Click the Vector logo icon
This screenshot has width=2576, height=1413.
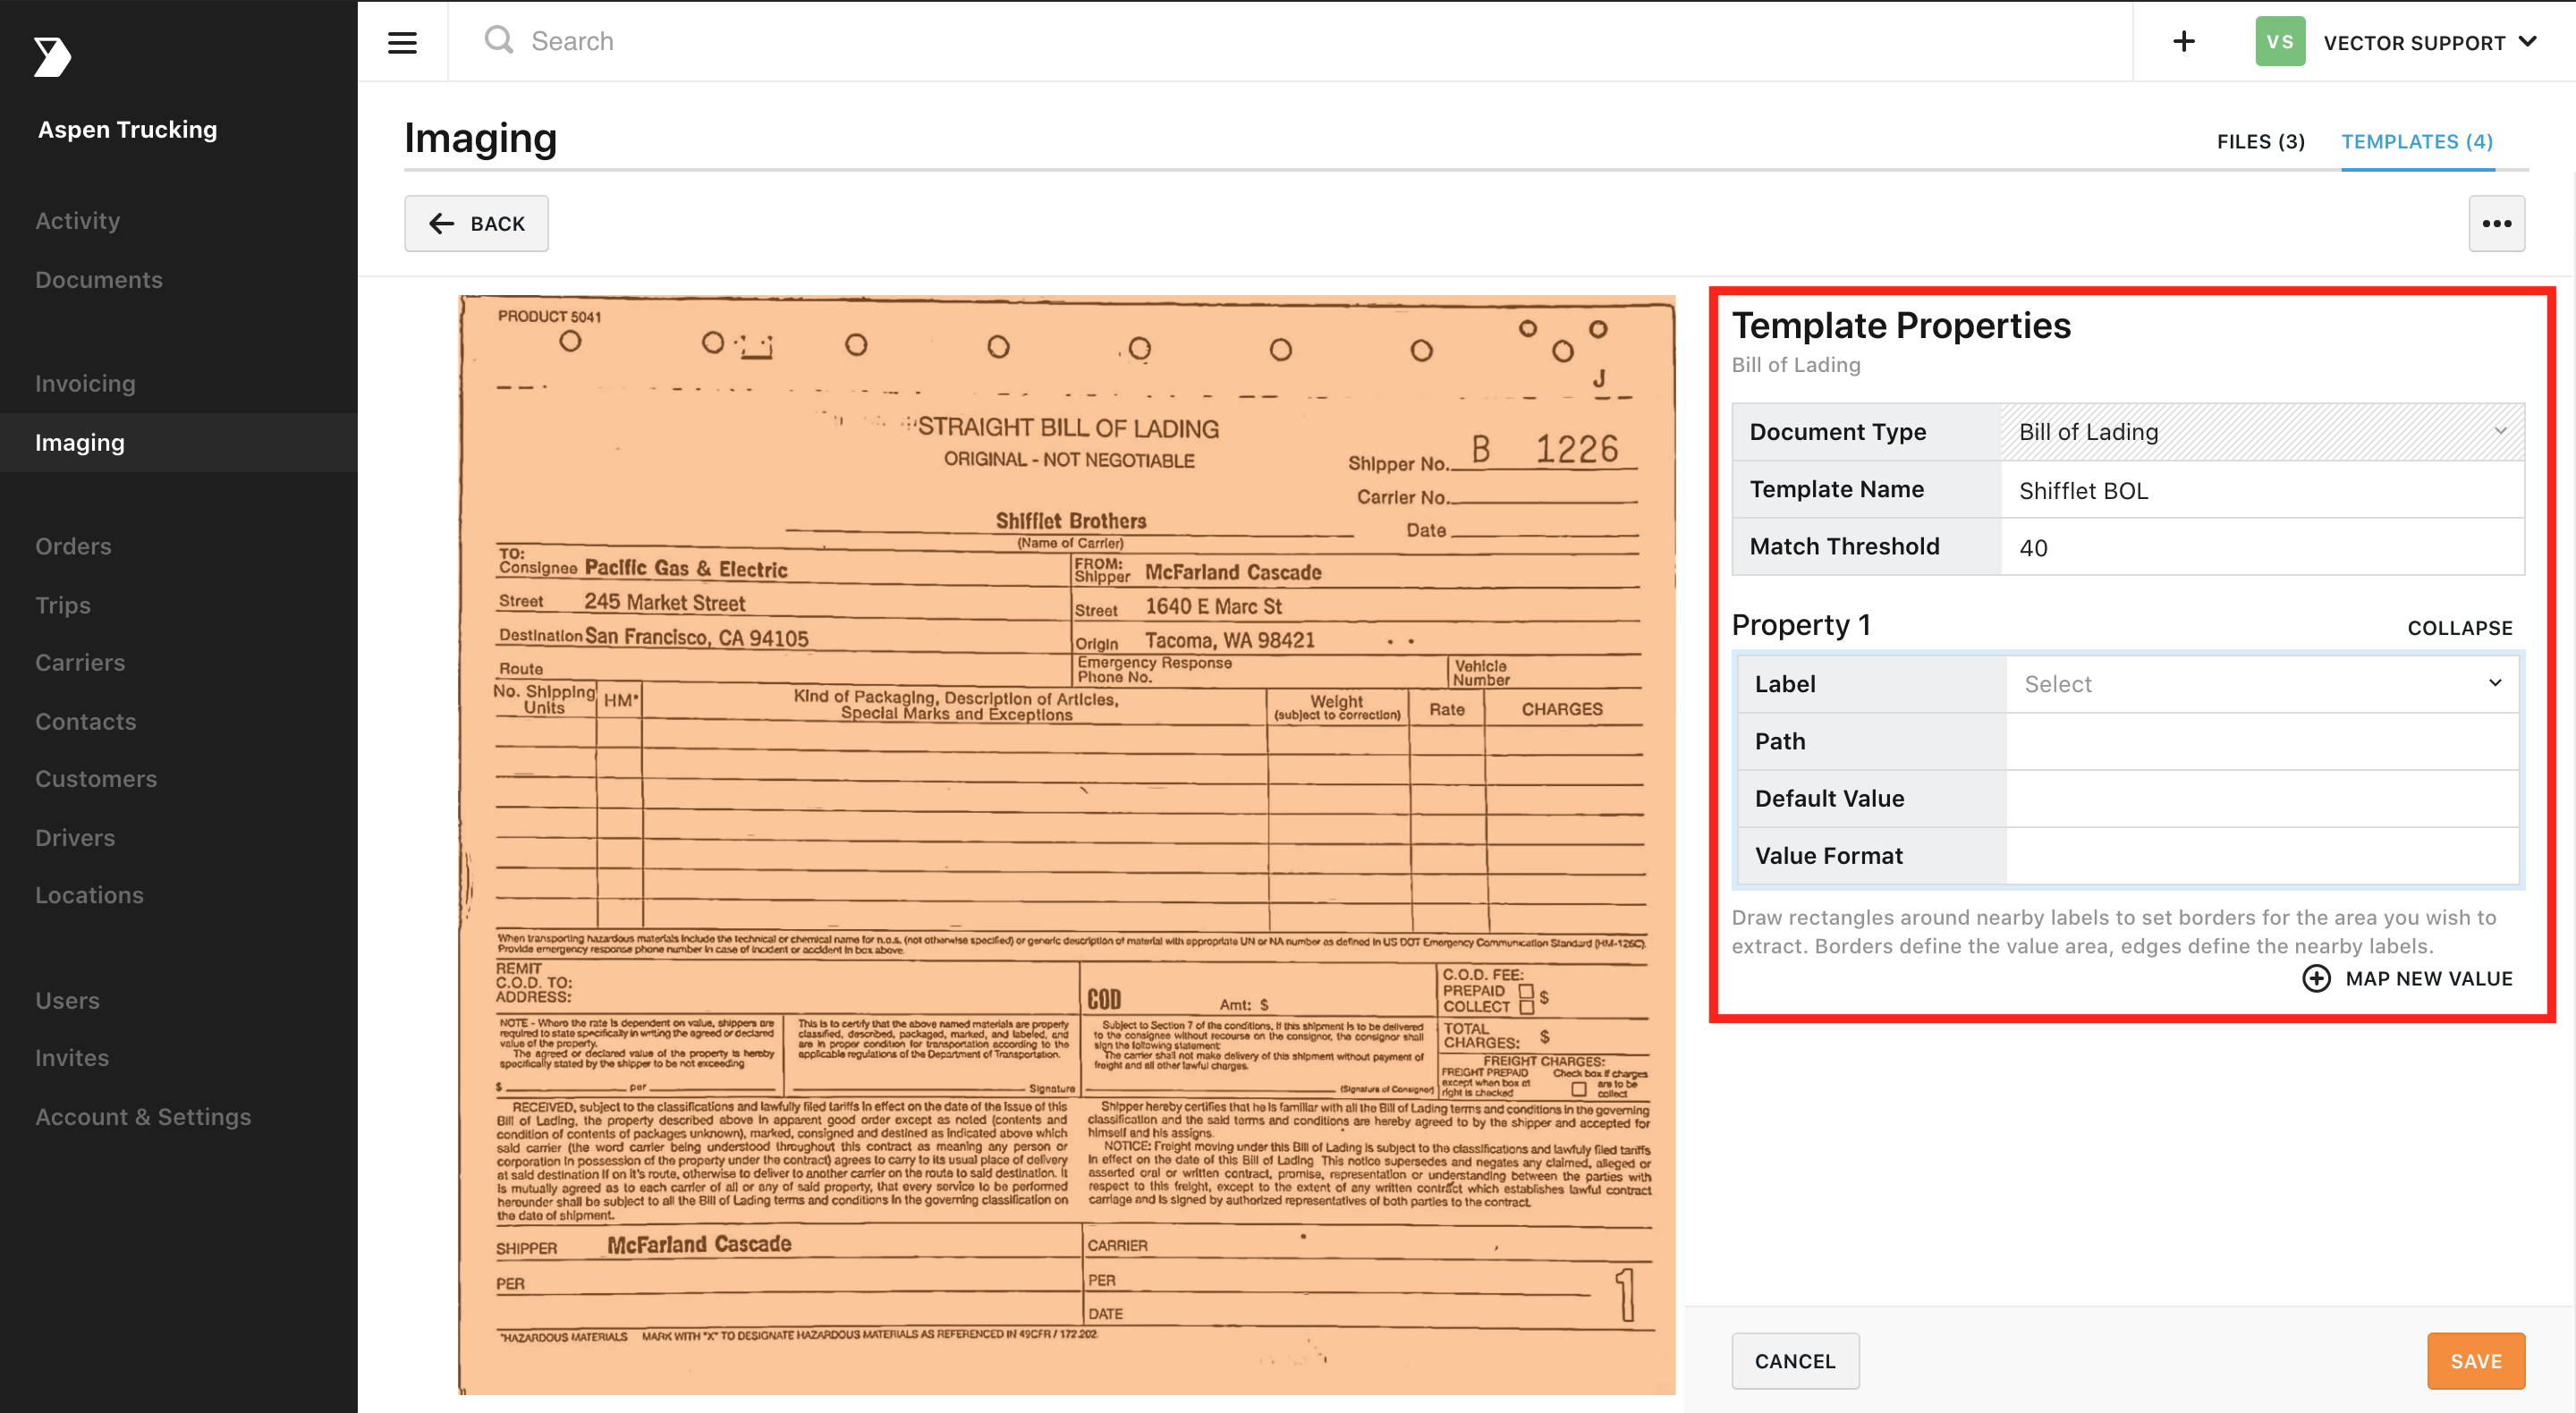52,57
